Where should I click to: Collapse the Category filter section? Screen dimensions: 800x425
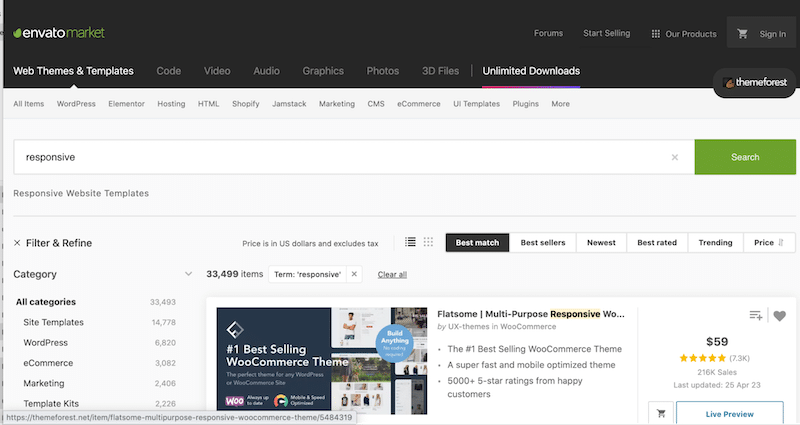coord(188,274)
